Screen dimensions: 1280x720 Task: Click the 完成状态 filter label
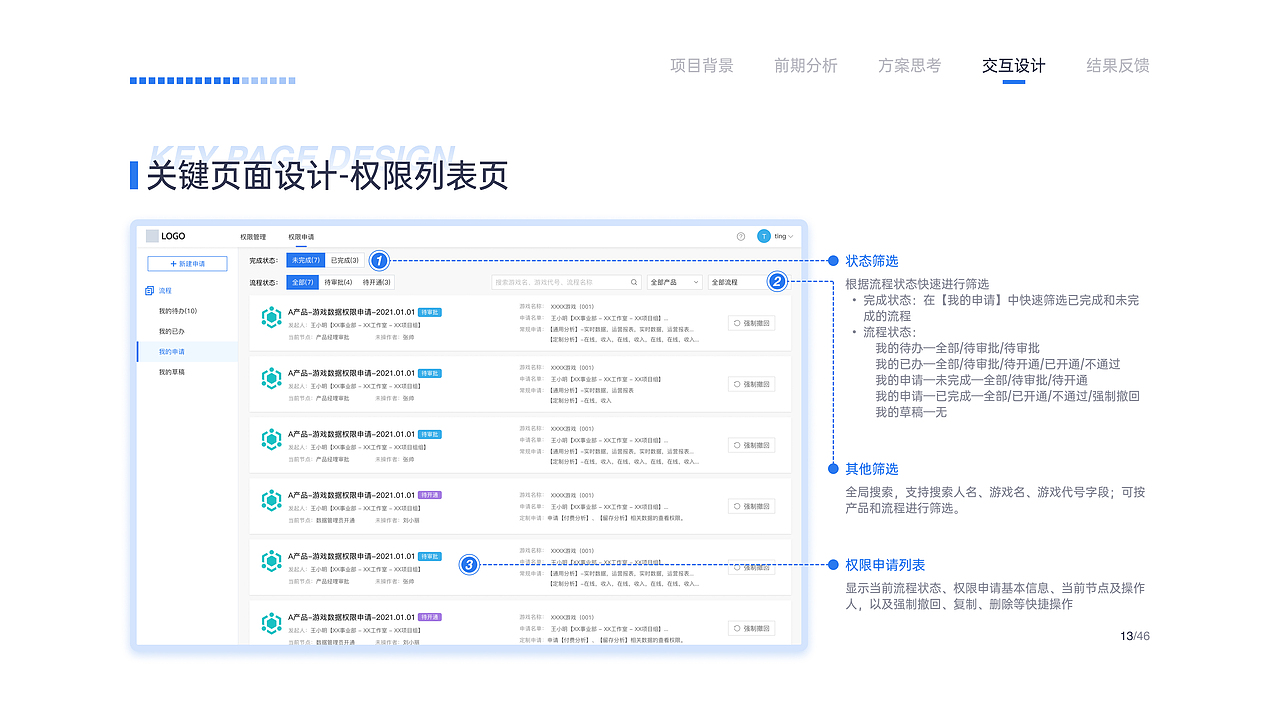[x=264, y=260]
